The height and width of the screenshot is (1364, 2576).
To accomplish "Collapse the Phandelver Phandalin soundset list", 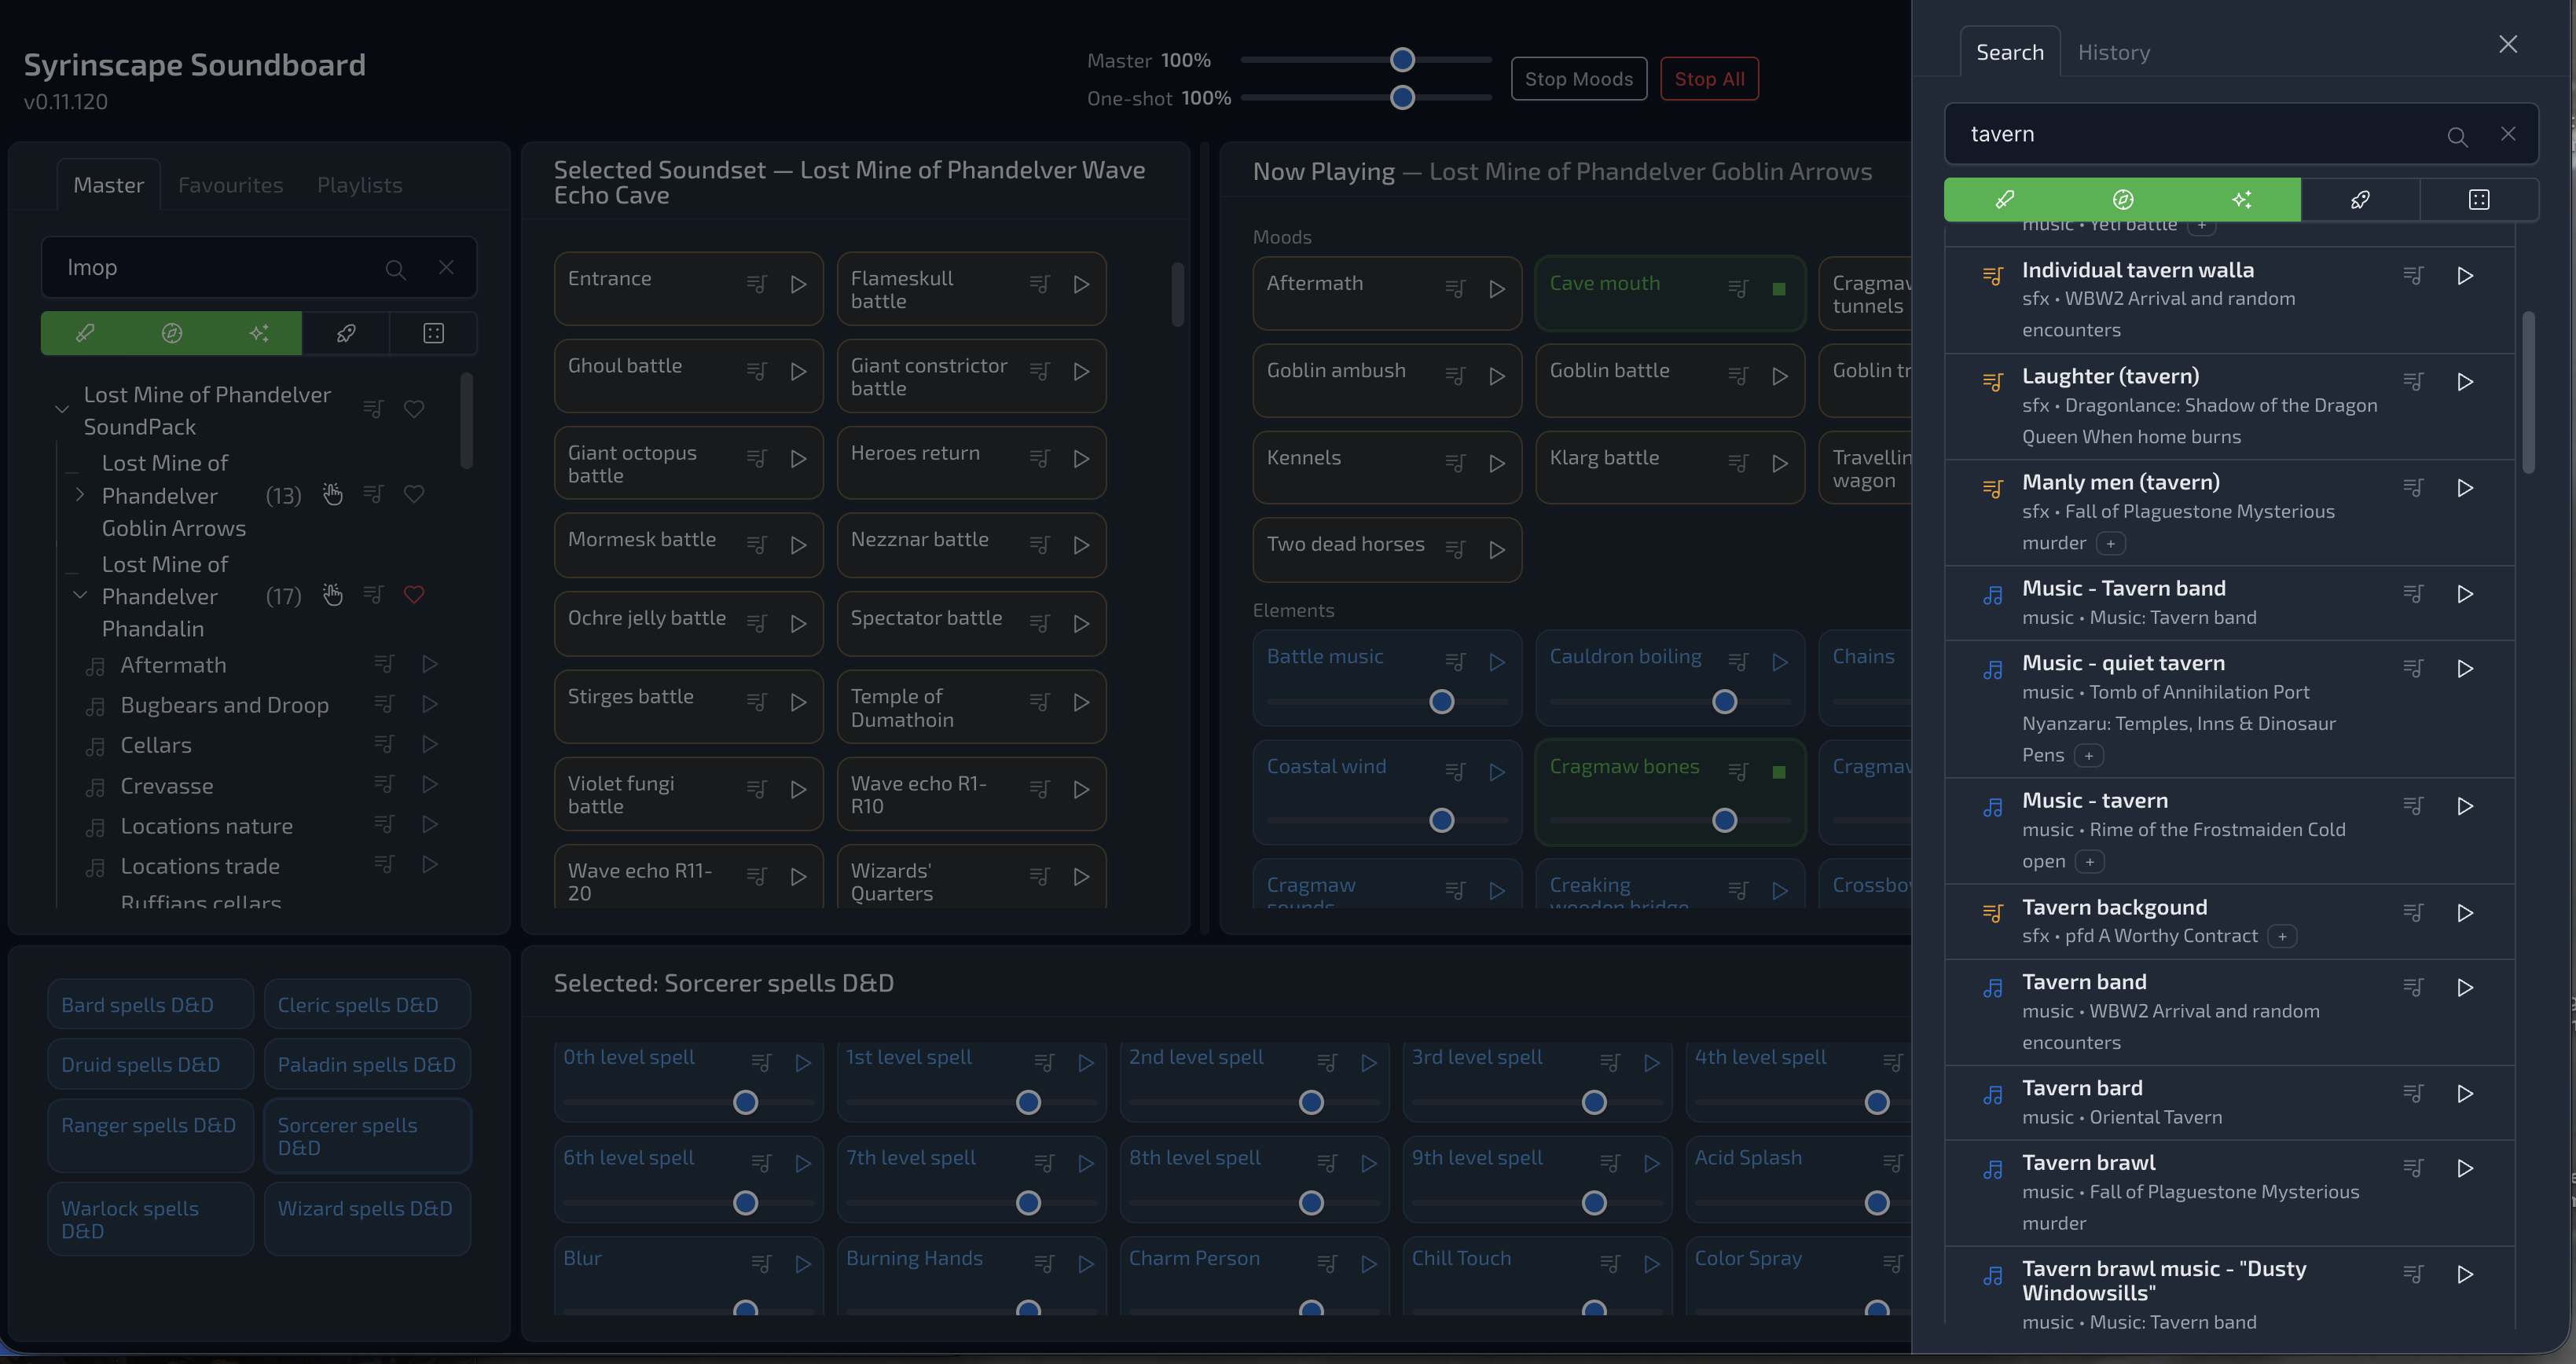I will 80,595.
